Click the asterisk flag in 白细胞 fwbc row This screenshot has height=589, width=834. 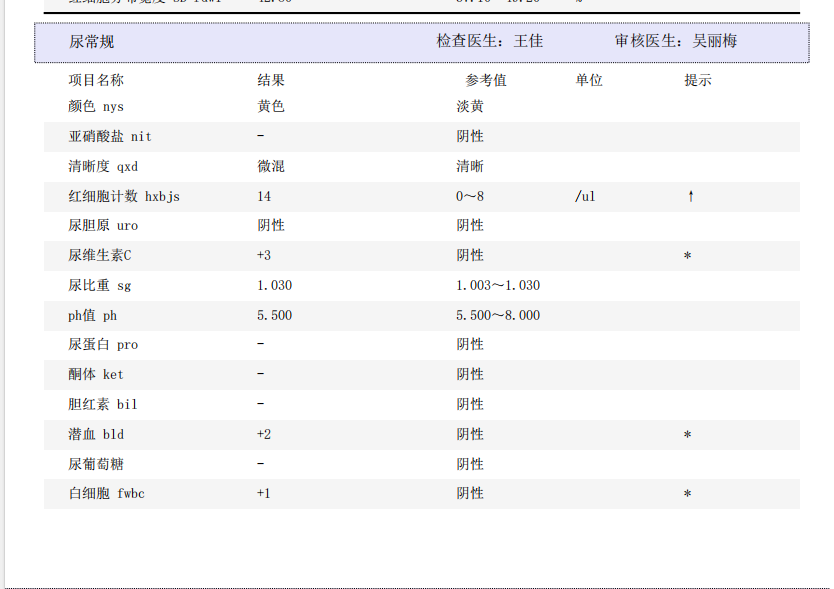[687, 495]
